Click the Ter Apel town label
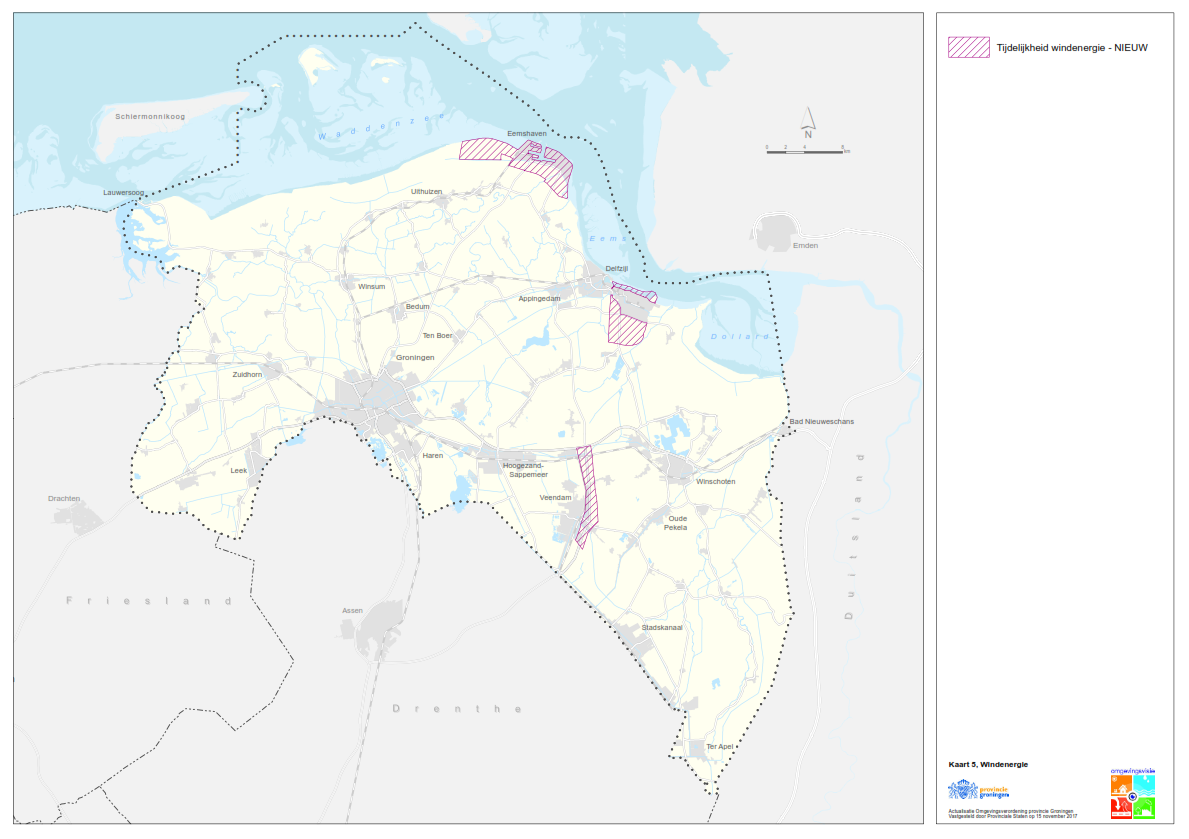Screen dimensions: 1189x839 [x=719, y=746]
